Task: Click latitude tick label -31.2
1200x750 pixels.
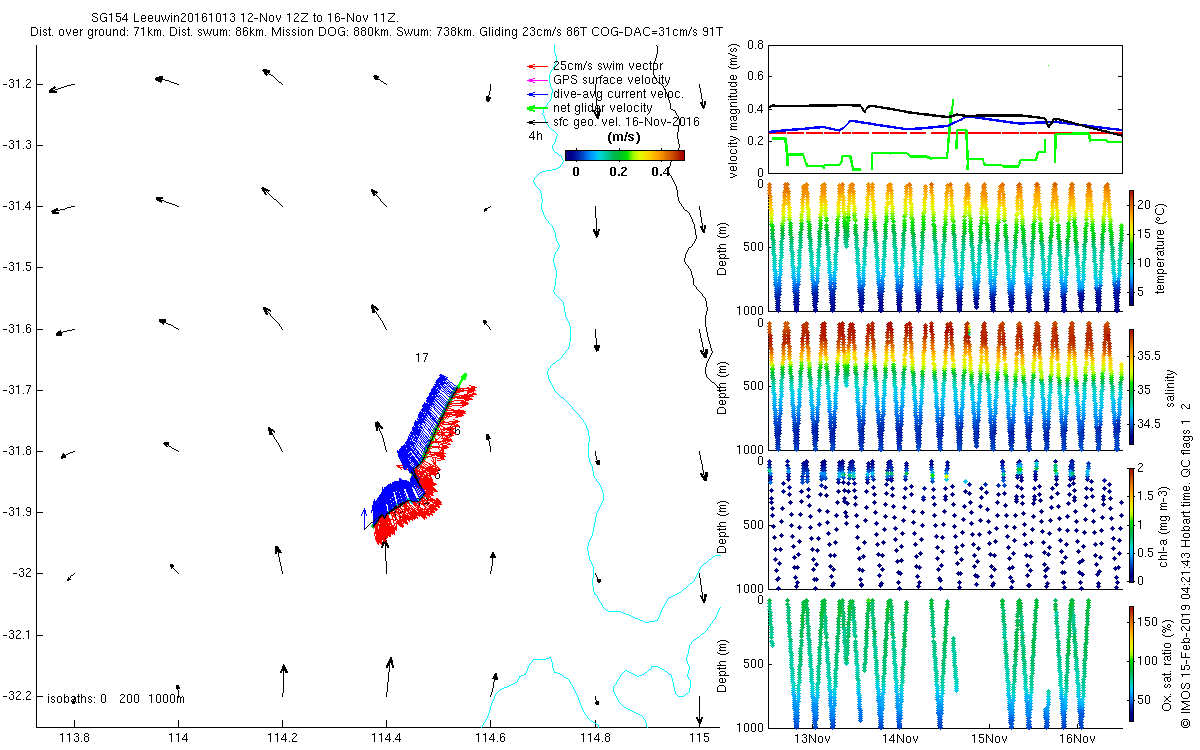Action: 17,84
